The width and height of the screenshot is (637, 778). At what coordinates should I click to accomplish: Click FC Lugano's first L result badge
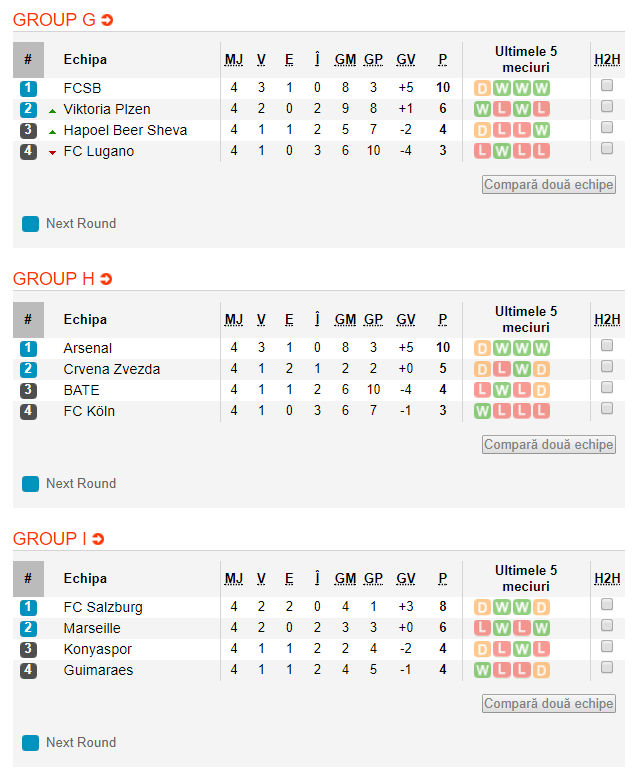(482, 151)
